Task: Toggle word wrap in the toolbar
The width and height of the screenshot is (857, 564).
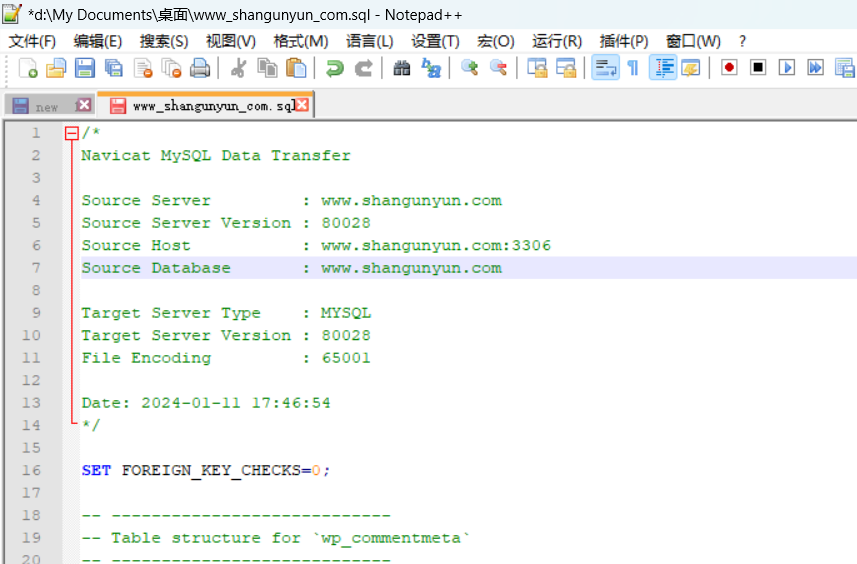Action: click(x=604, y=68)
